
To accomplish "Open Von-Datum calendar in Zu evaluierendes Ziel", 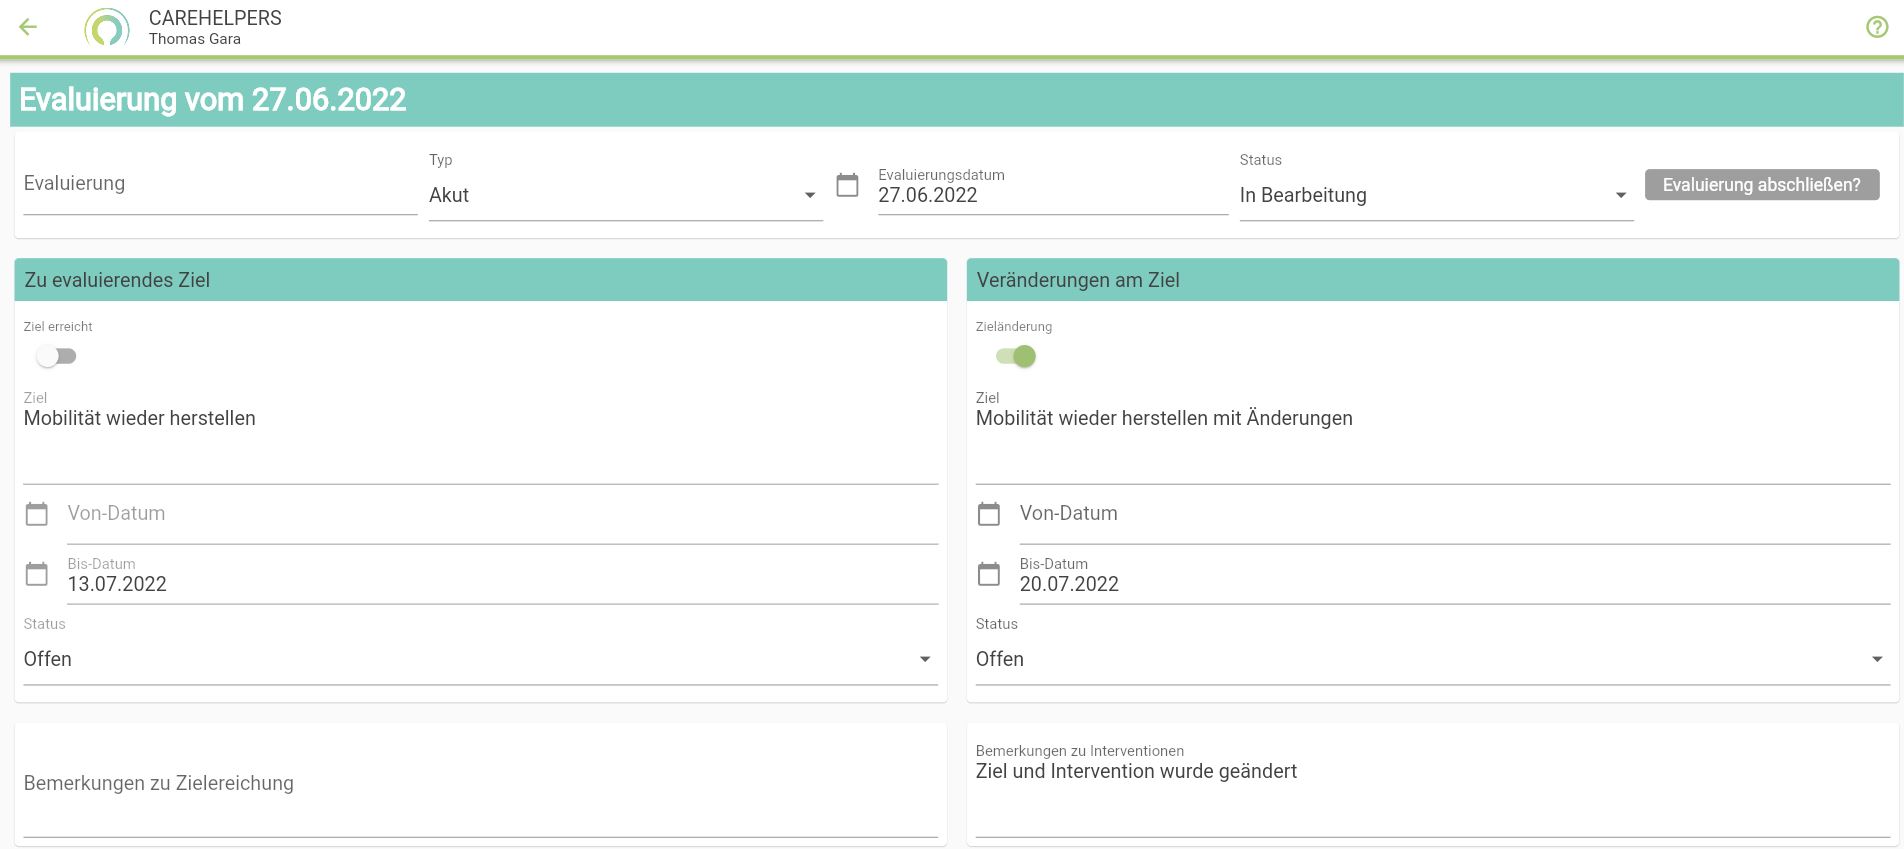I will (x=37, y=514).
